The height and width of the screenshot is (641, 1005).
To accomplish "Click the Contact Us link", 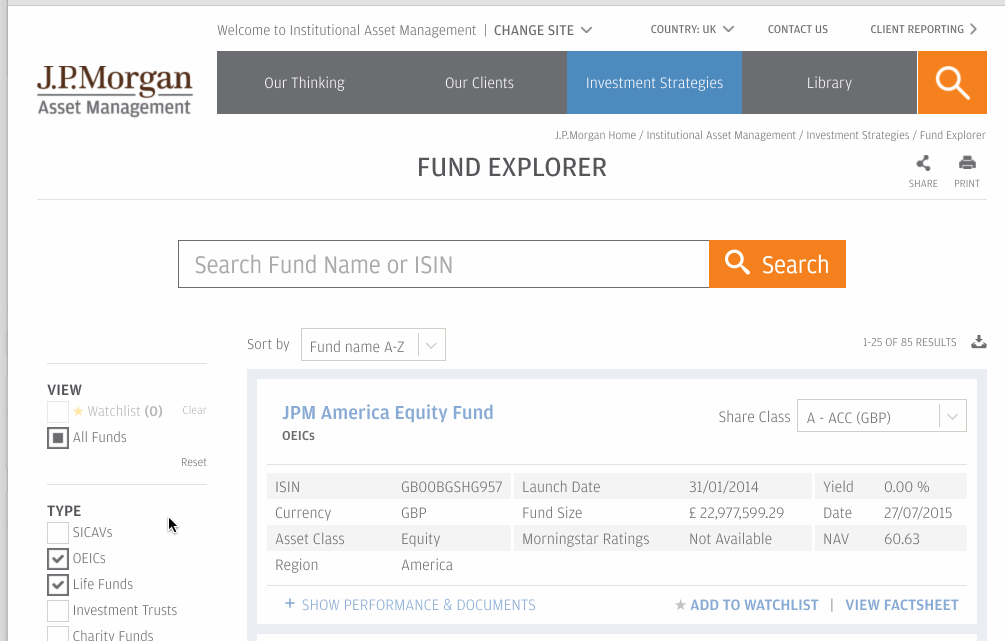I will (797, 29).
